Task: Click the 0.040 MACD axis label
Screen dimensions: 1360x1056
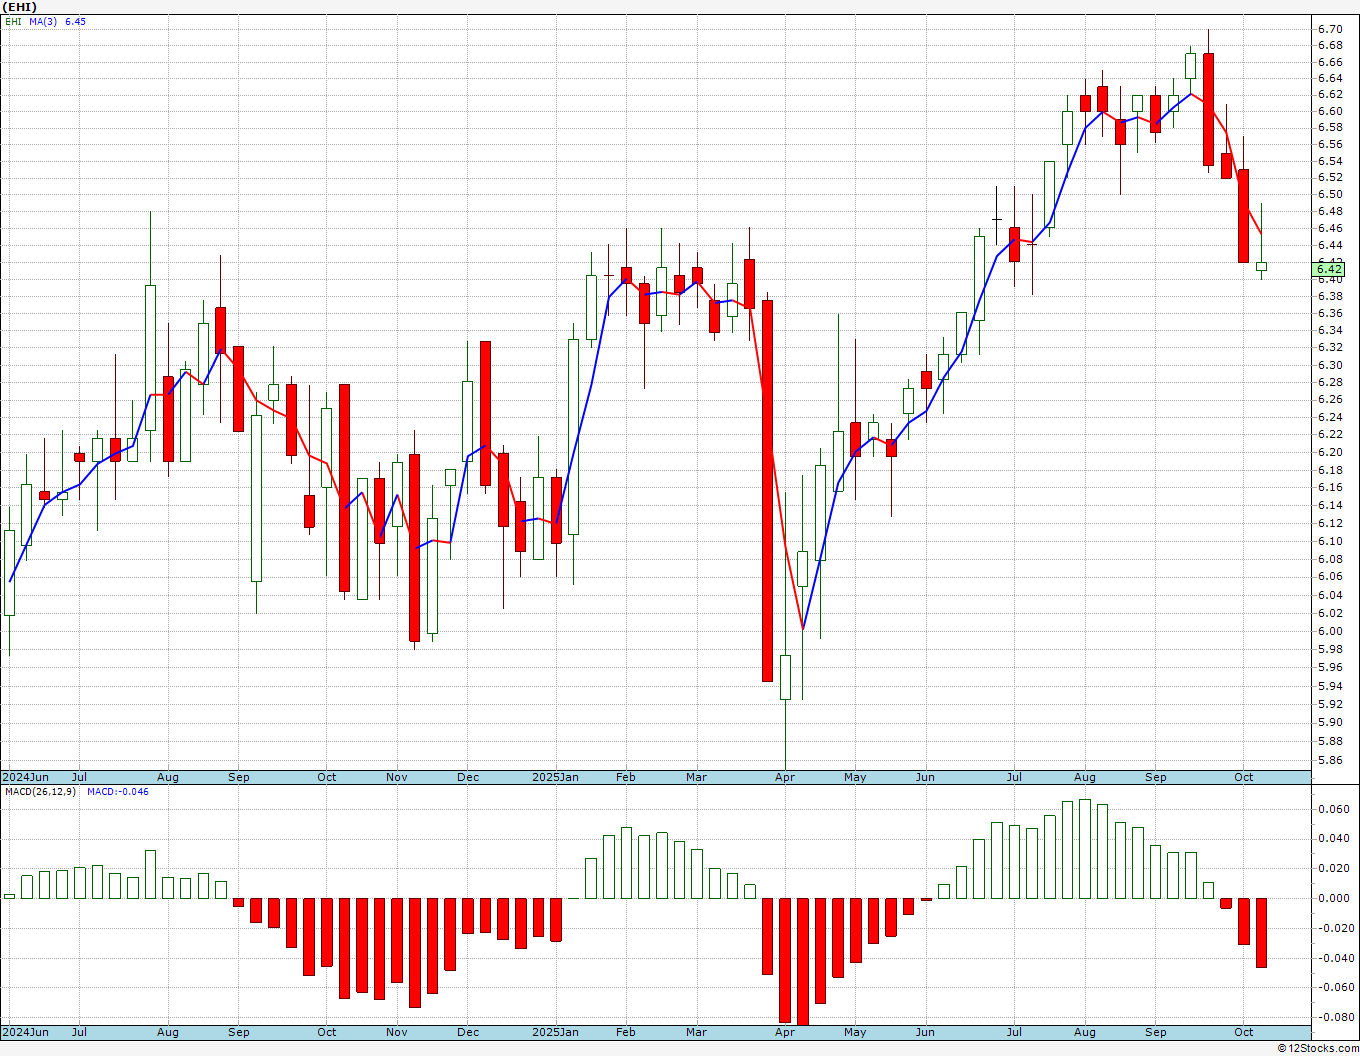Action: (1334, 838)
